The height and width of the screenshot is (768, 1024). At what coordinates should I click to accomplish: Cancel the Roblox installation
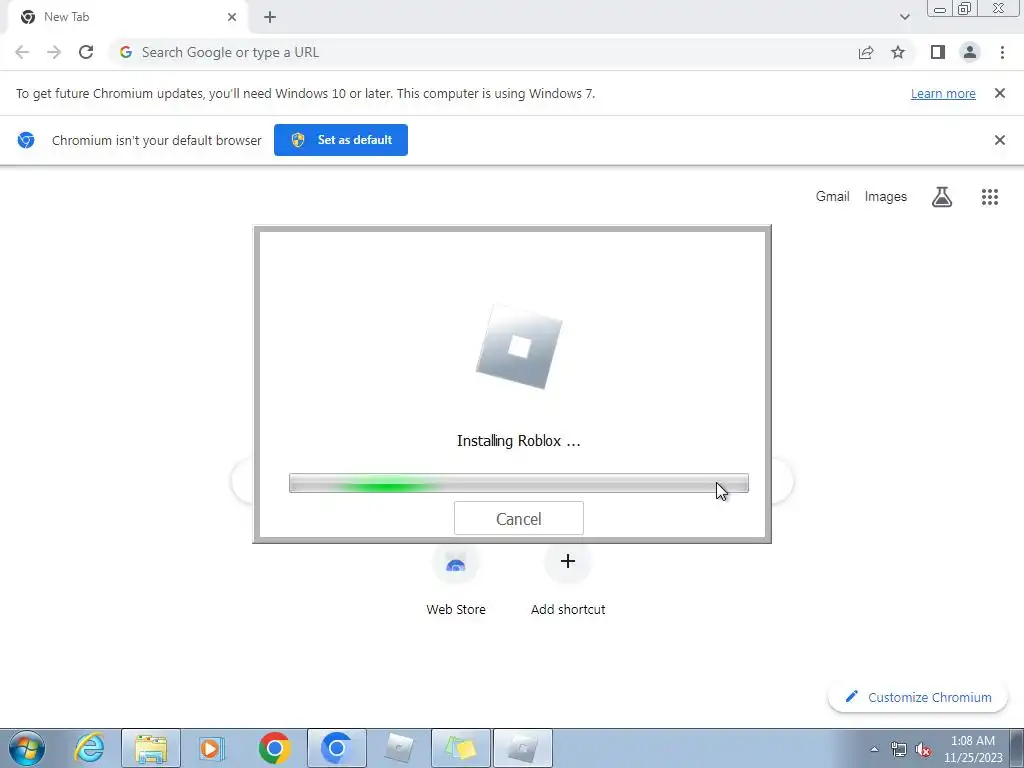tap(519, 519)
